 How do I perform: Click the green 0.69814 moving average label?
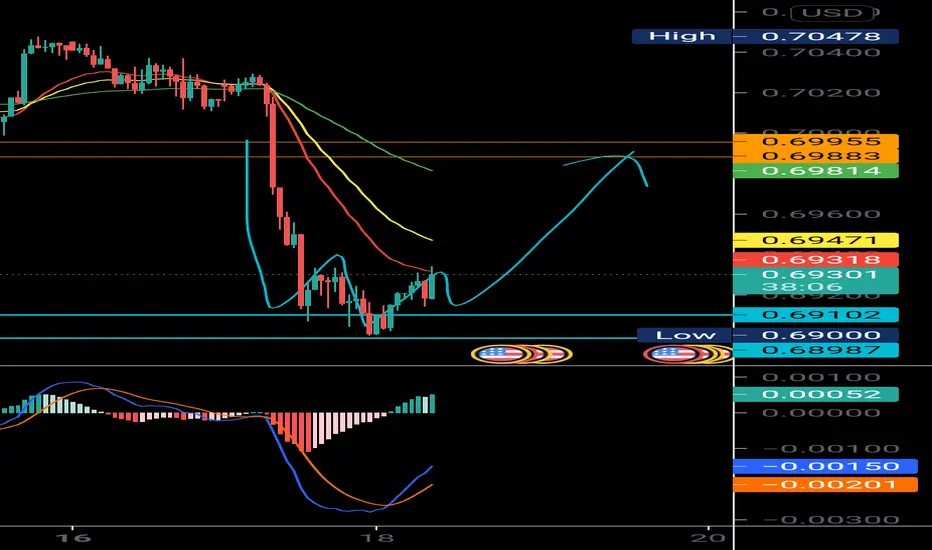816,171
